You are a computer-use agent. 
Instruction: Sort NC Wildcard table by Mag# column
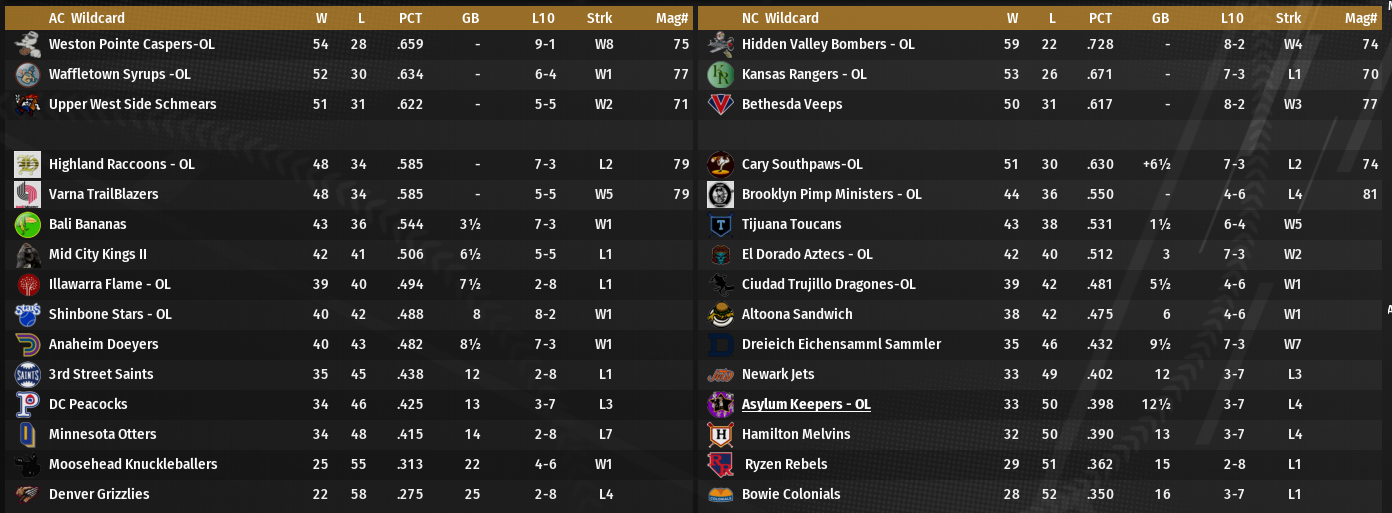(x=1361, y=18)
